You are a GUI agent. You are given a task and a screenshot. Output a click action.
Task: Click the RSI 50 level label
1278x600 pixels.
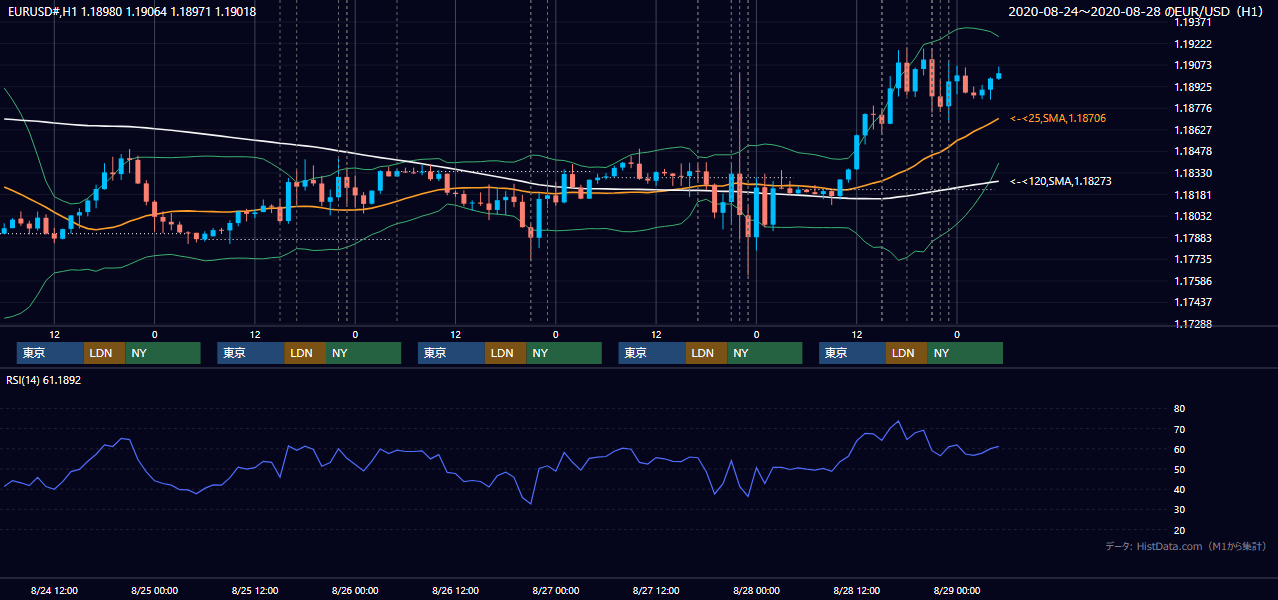click(x=1179, y=470)
